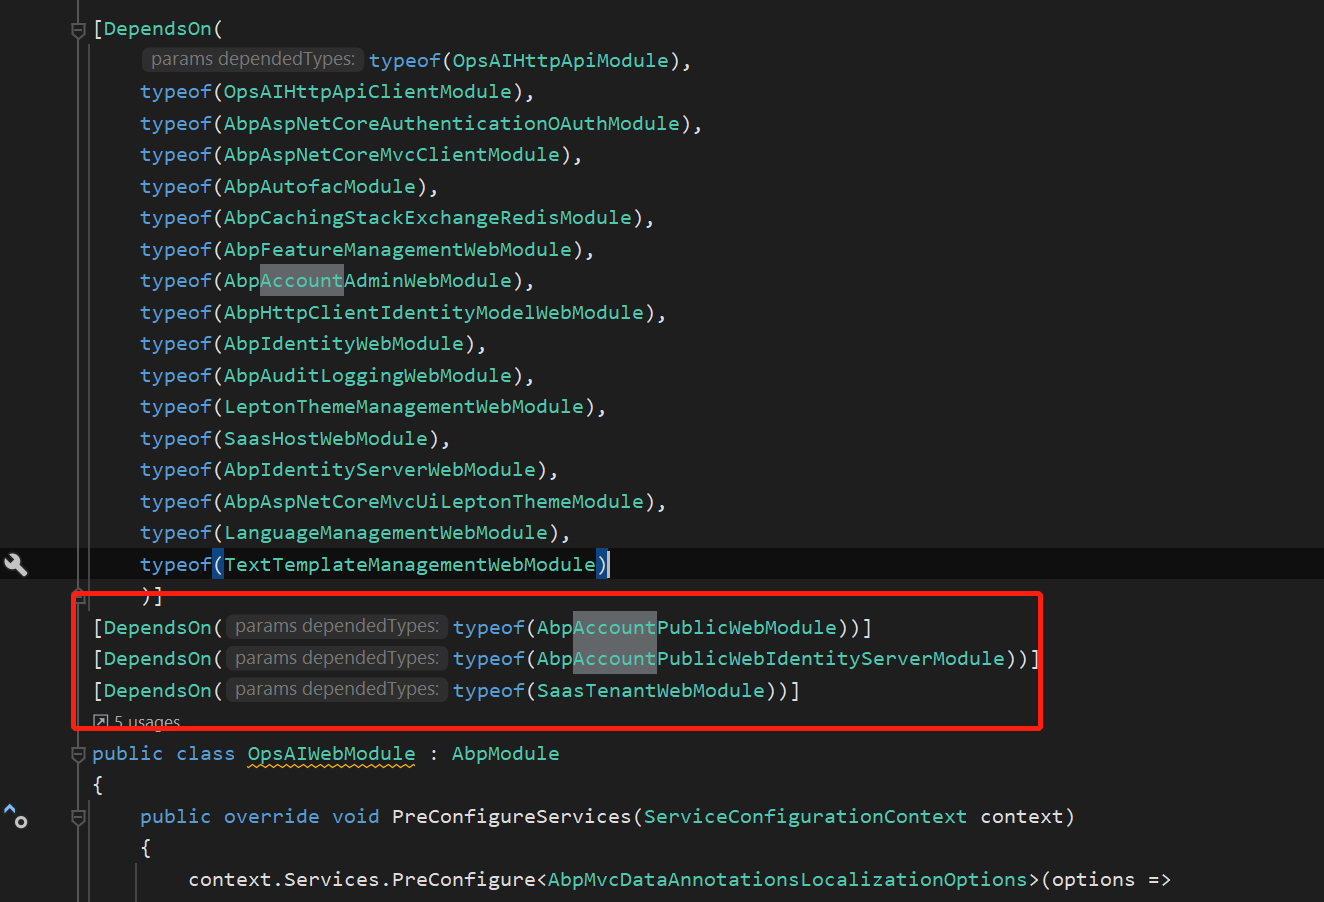Collapse the PreConfigureServices method
This screenshot has width=1324, height=902.
pyautogui.click(x=79, y=818)
